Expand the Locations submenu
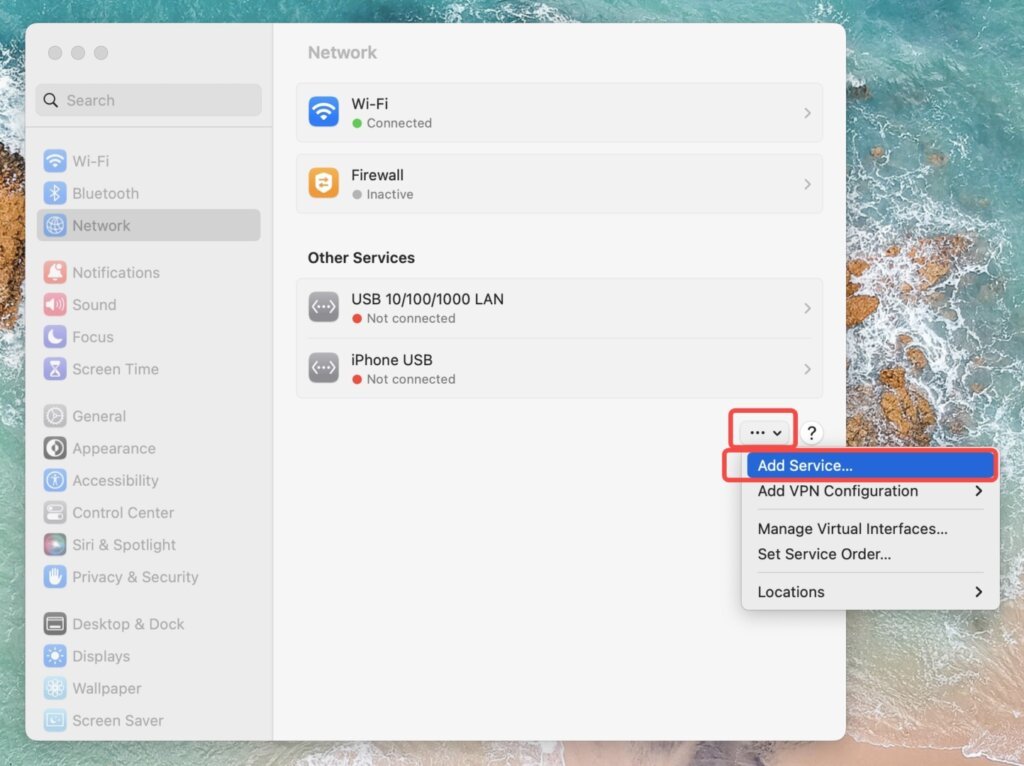Screen dimensions: 1024x766 791,591
